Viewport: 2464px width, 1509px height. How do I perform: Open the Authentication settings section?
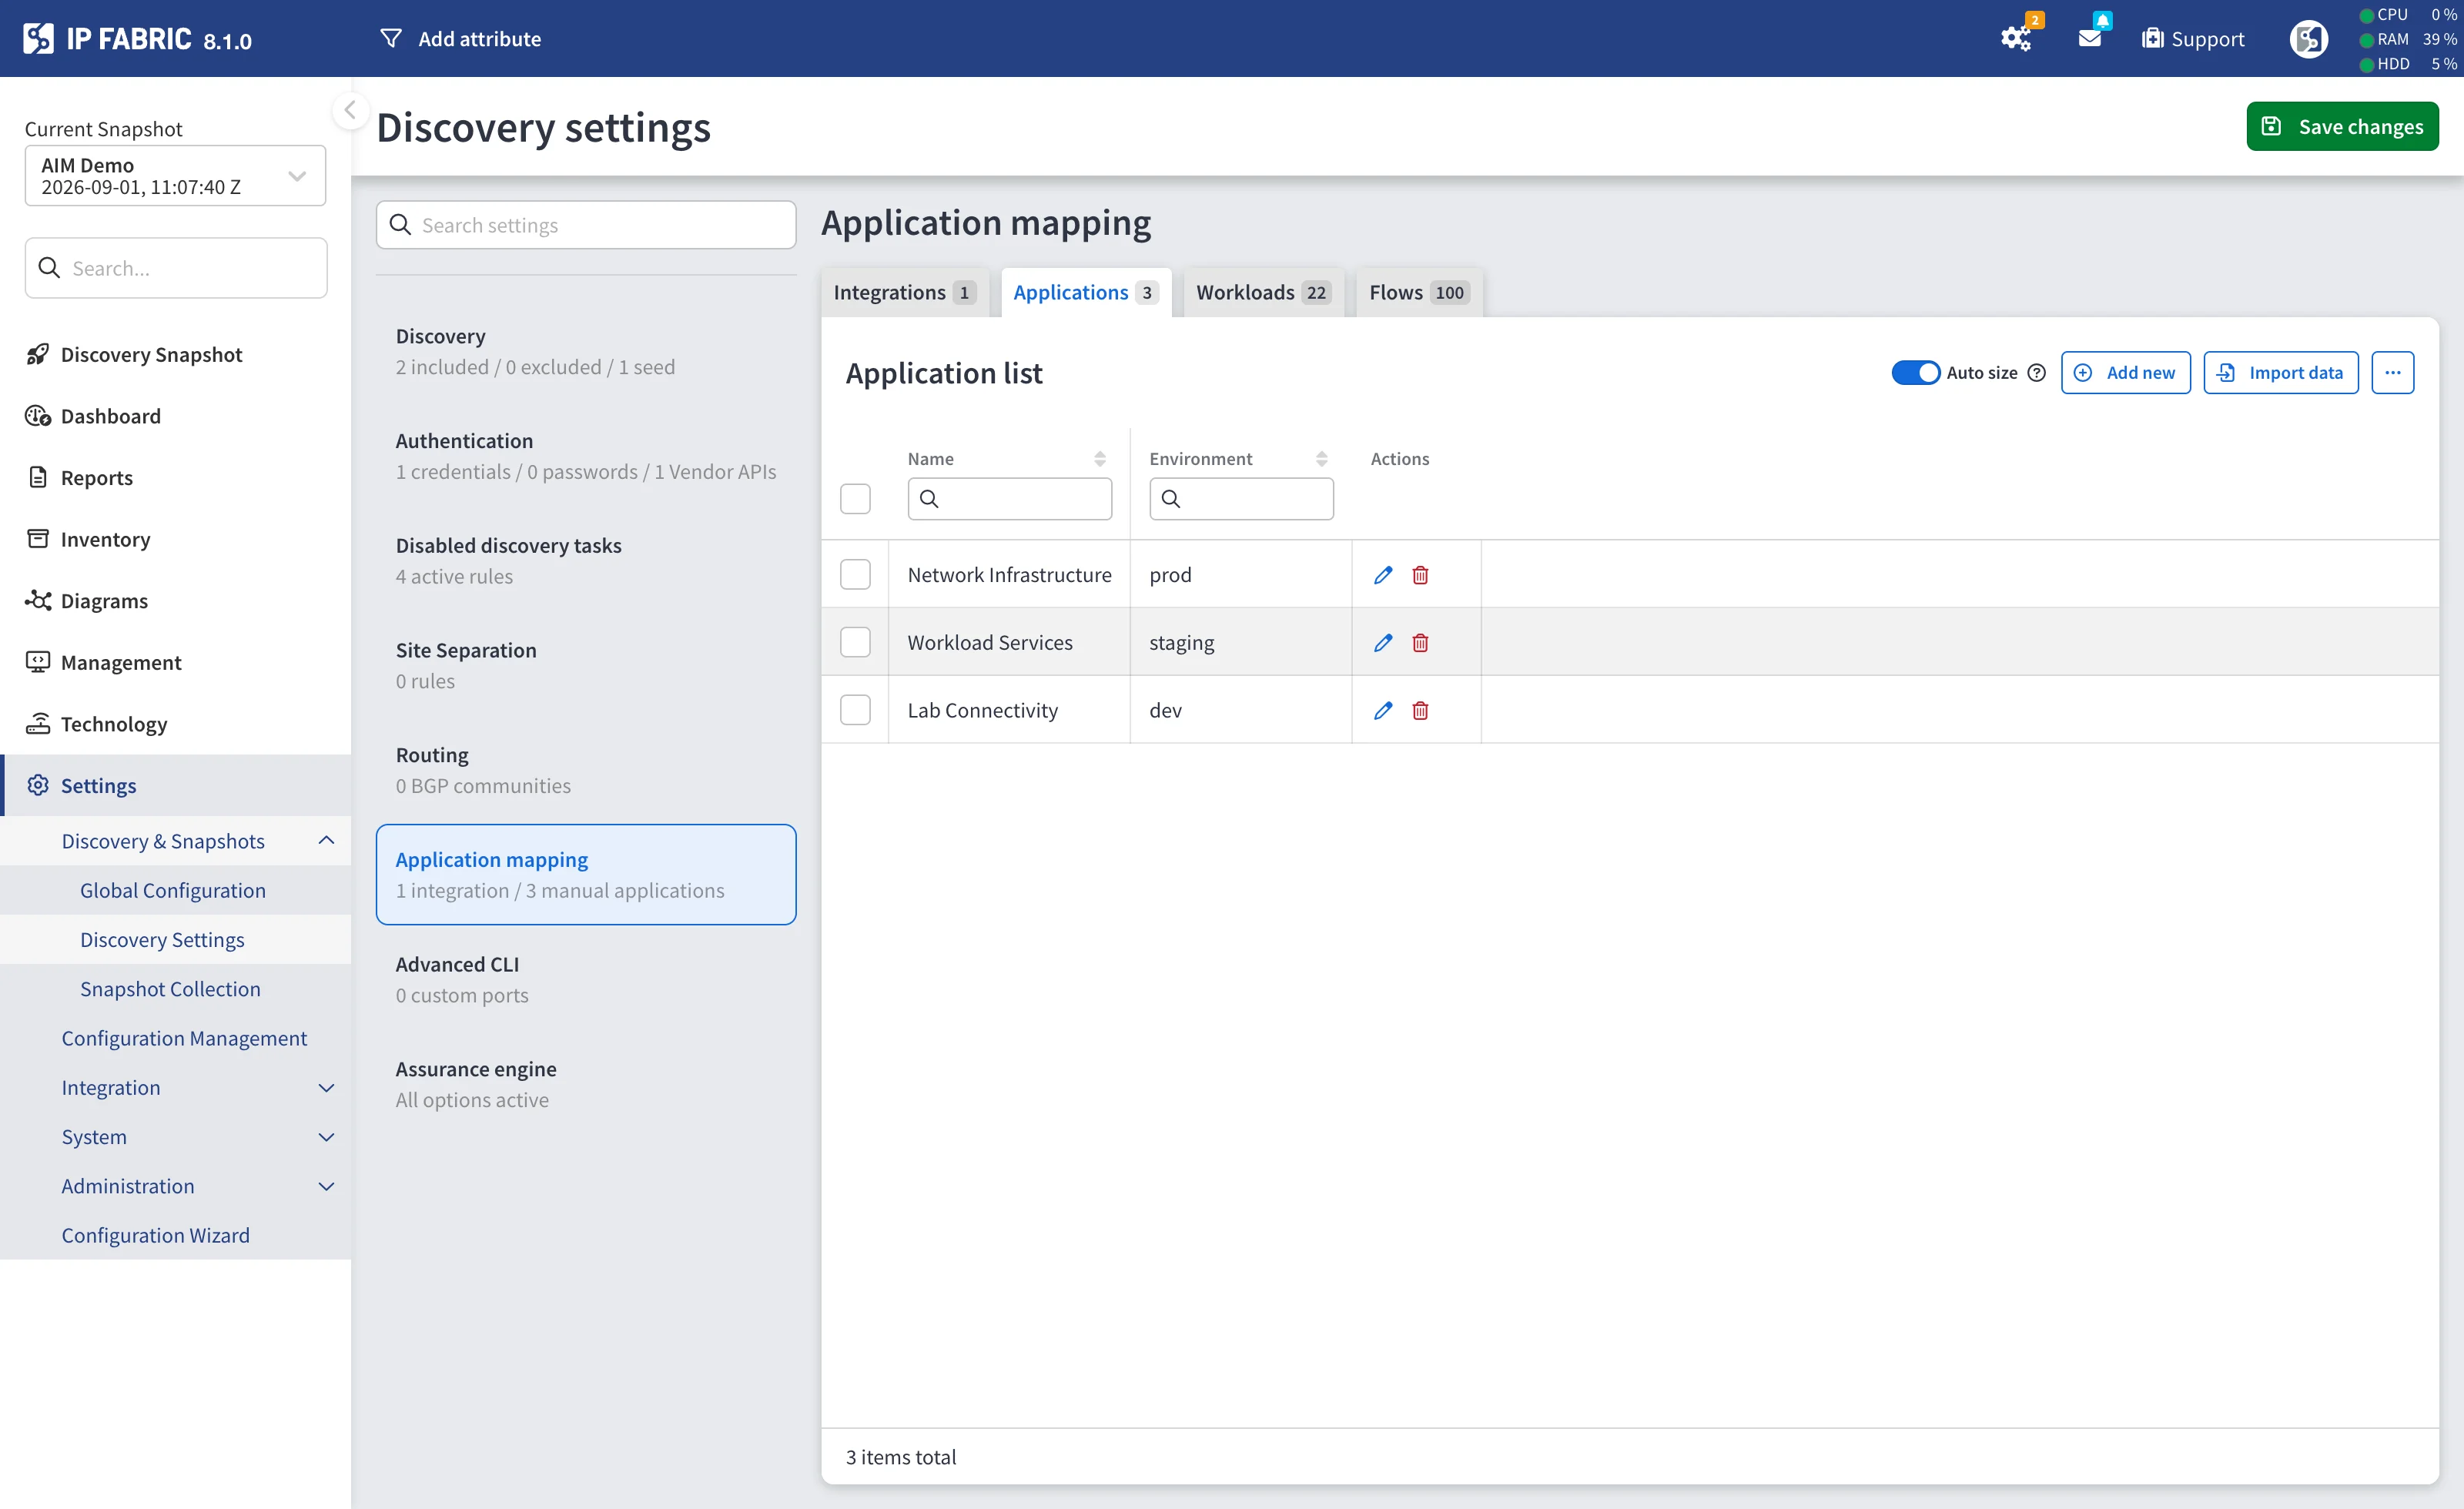[x=586, y=456]
